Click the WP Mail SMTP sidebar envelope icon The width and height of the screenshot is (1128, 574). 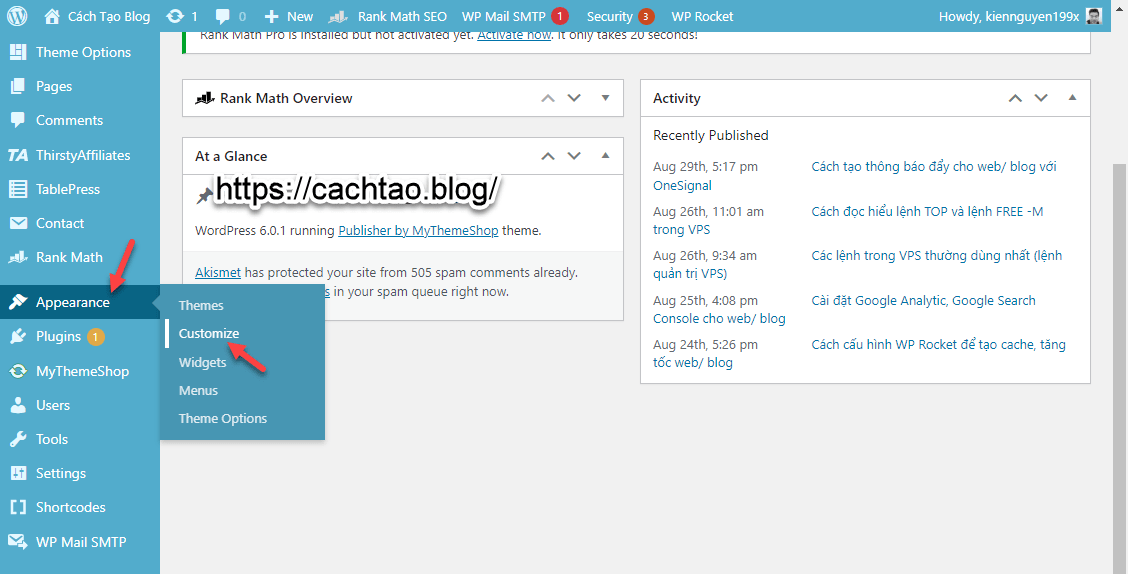tap(18, 542)
